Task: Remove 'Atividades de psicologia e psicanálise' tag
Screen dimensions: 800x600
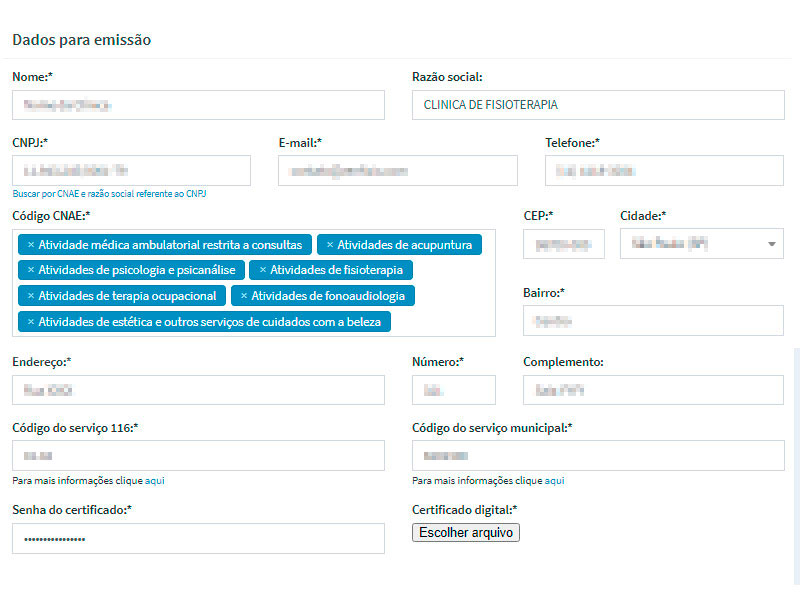Action: pyautogui.click(x=30, y=270)
